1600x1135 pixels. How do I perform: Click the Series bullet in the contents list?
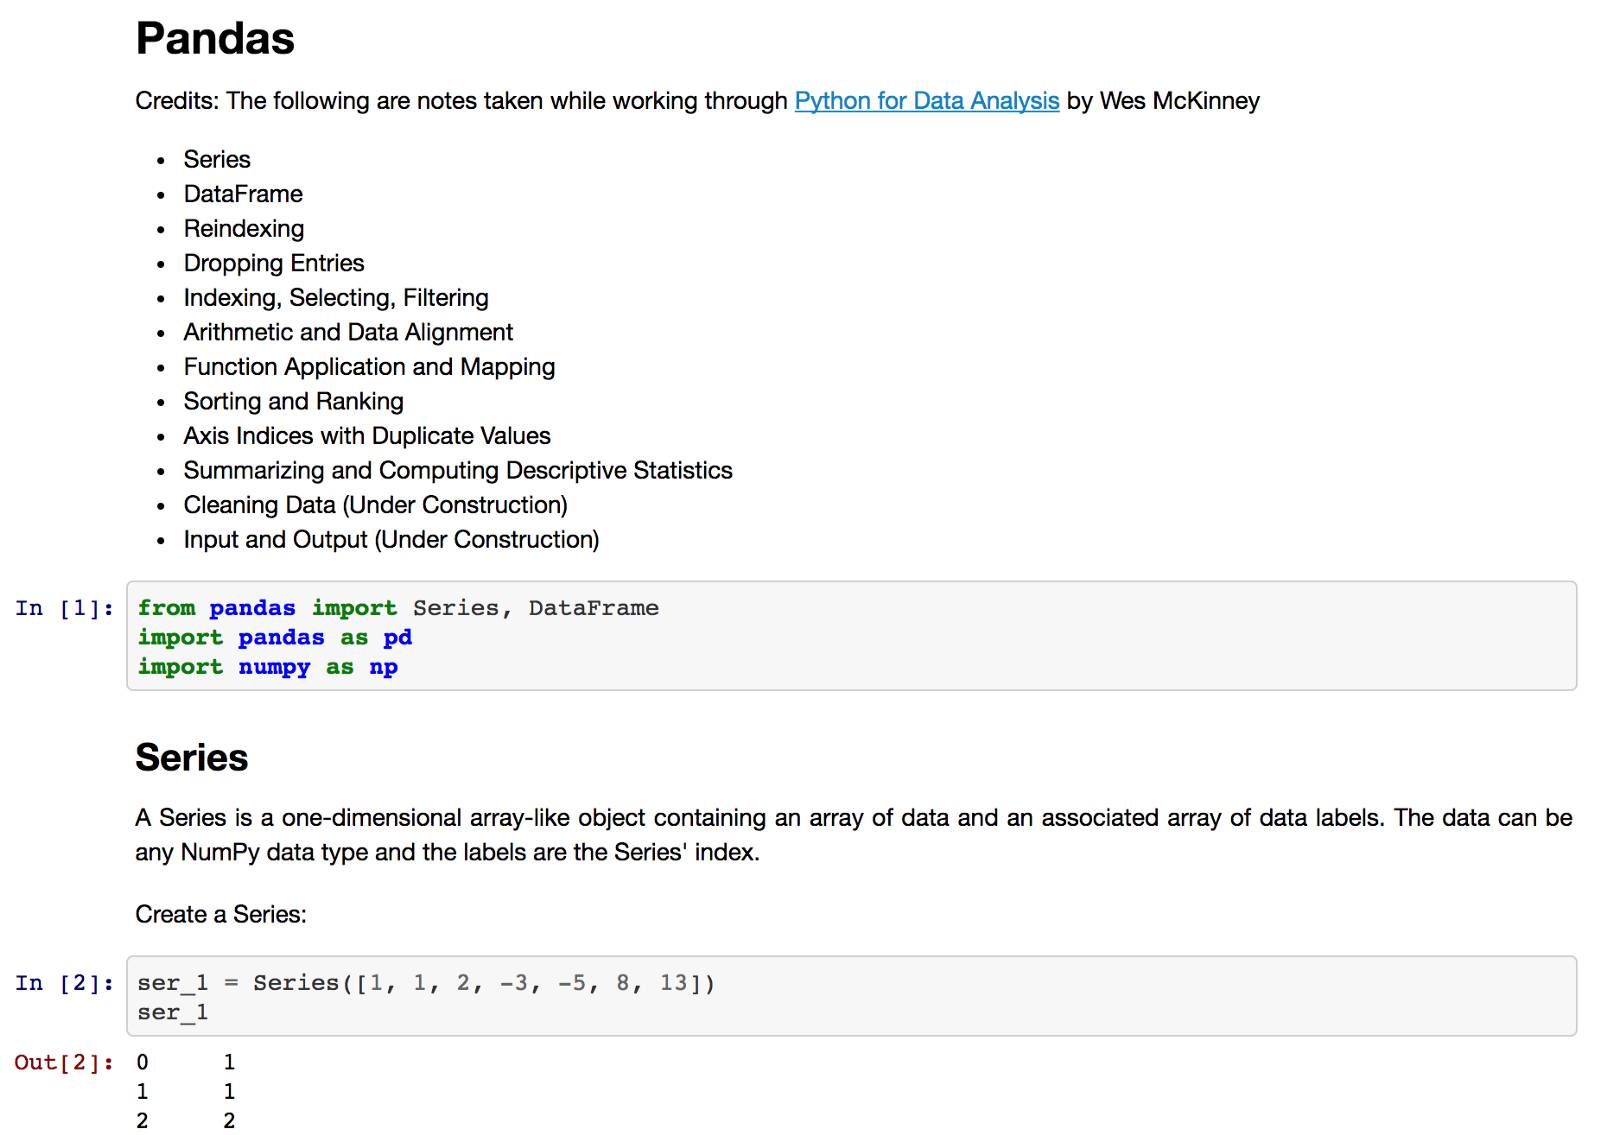pos(217,160)
